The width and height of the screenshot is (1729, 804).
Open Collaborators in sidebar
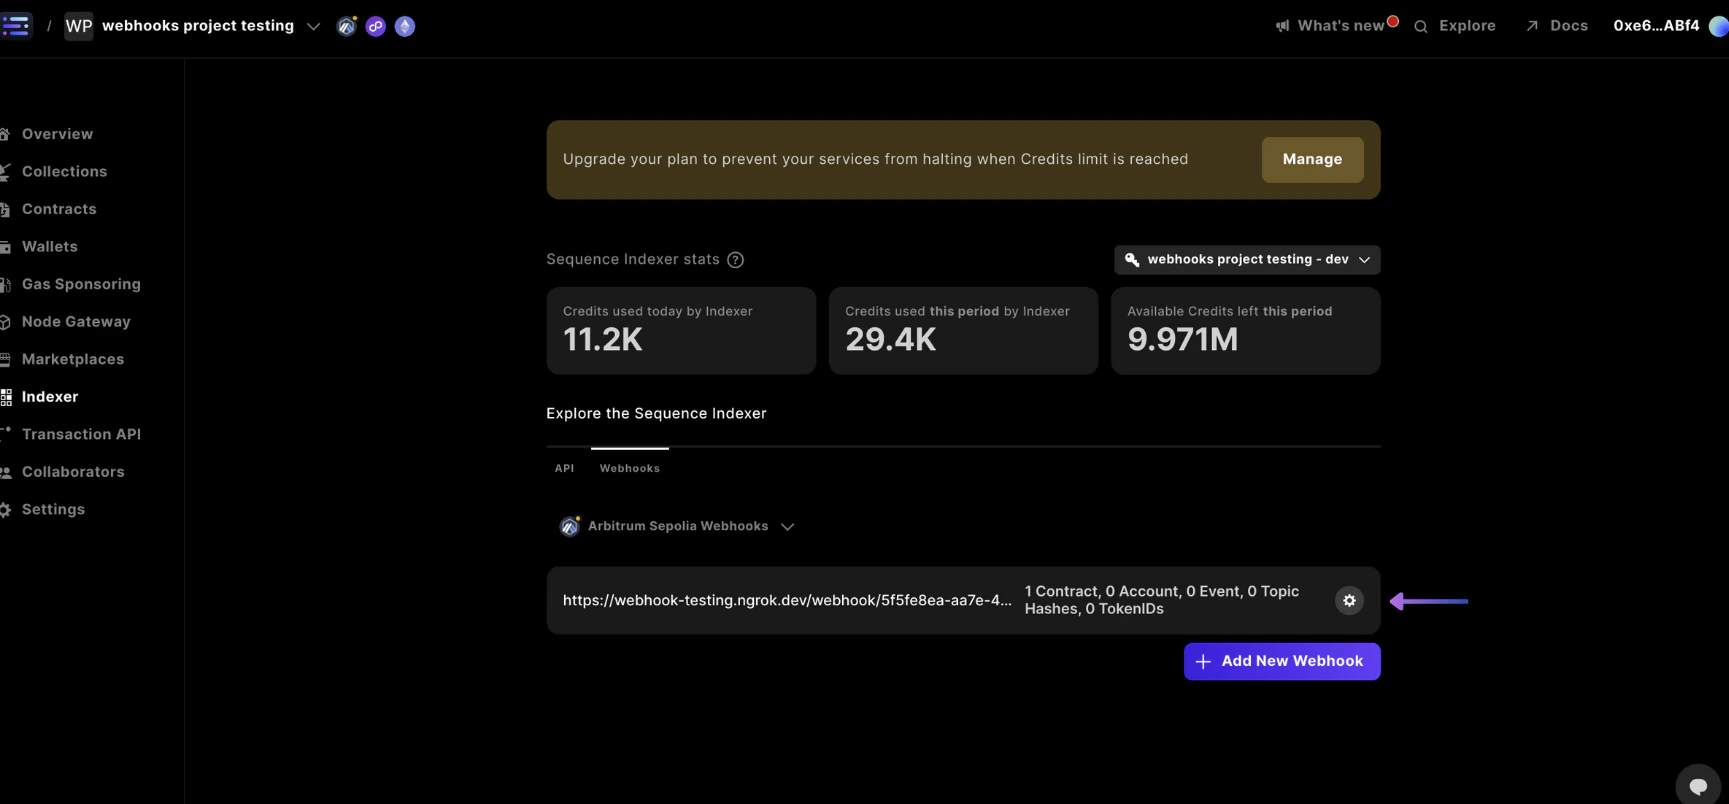(73, 472)
